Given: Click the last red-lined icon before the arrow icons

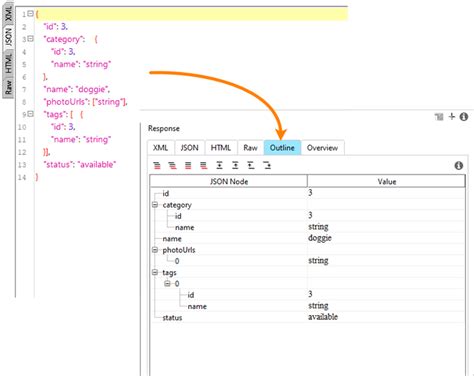Looking at the screenshot, I should (204, 165).
